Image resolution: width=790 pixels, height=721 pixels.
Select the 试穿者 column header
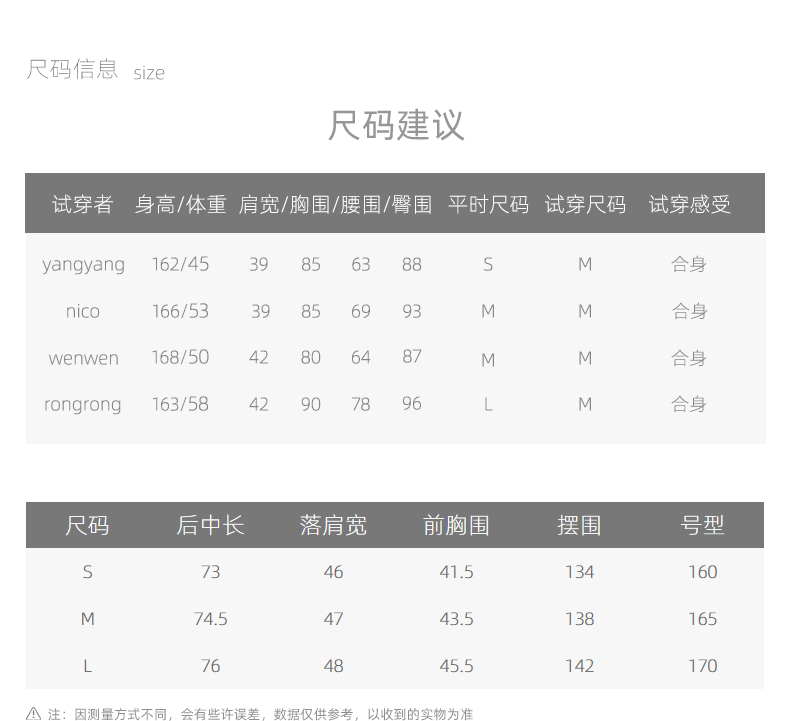[83, 205]
